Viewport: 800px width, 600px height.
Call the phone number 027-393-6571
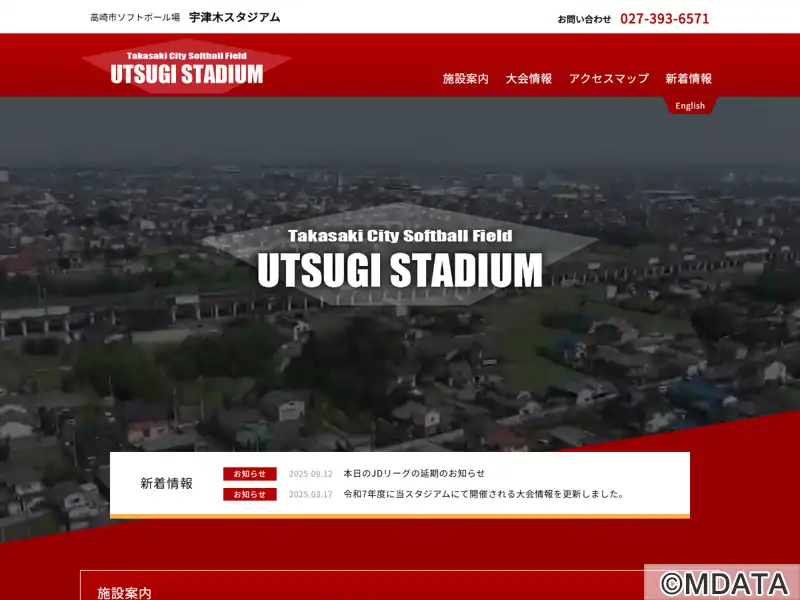(x=664, y=19)
